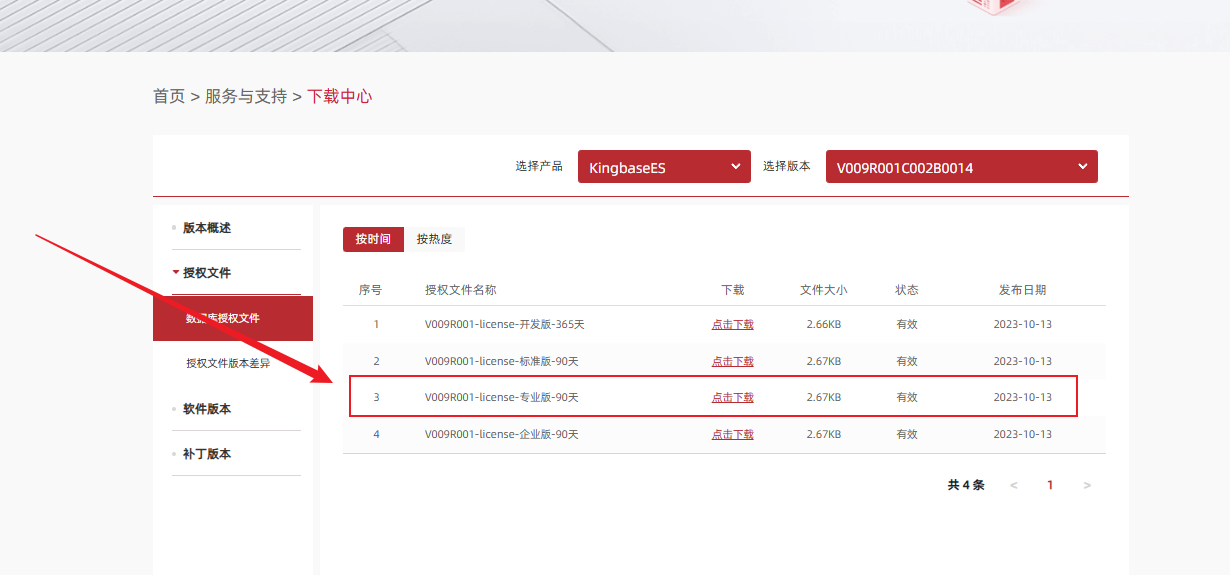This screenshot has height=575, width=1230.
Task: Click V009R001-license-企业版-90天 file name
Action: [x=502, y=434]
